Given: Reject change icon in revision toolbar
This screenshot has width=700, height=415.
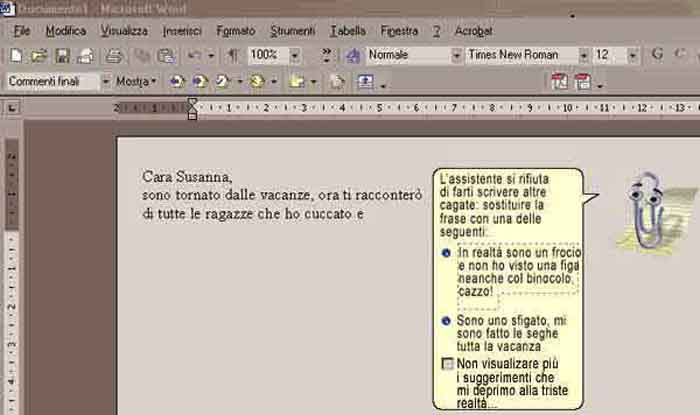Looking at the screenshot, I should (257, 81).
